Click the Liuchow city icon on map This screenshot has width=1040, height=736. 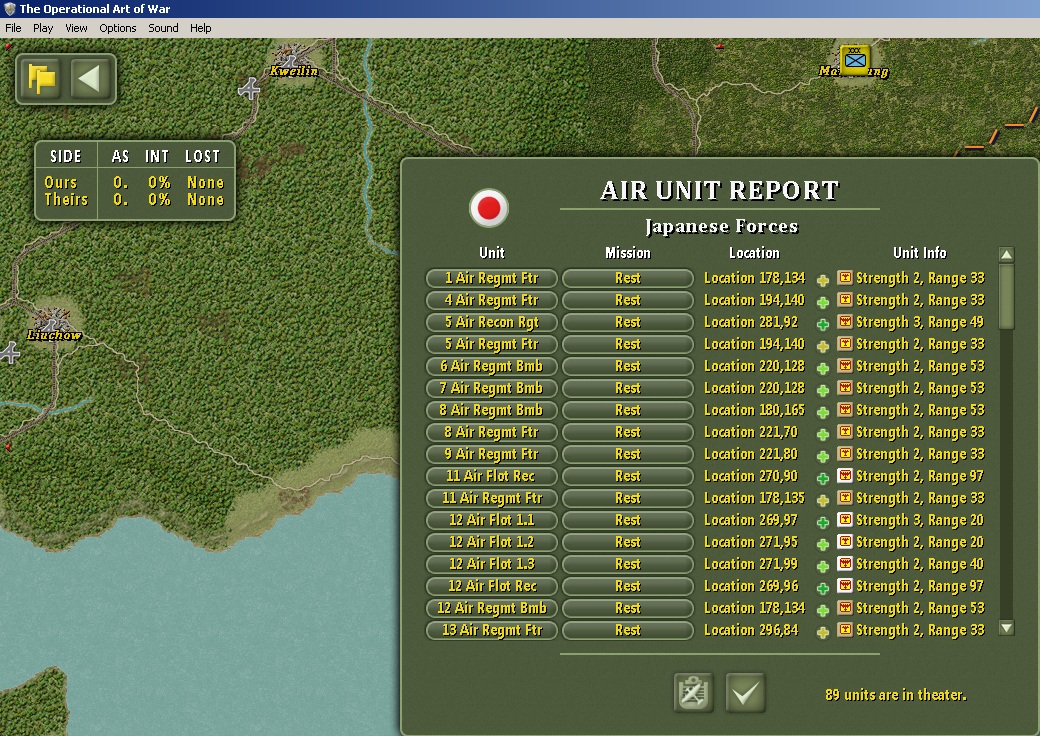point(53,318)
